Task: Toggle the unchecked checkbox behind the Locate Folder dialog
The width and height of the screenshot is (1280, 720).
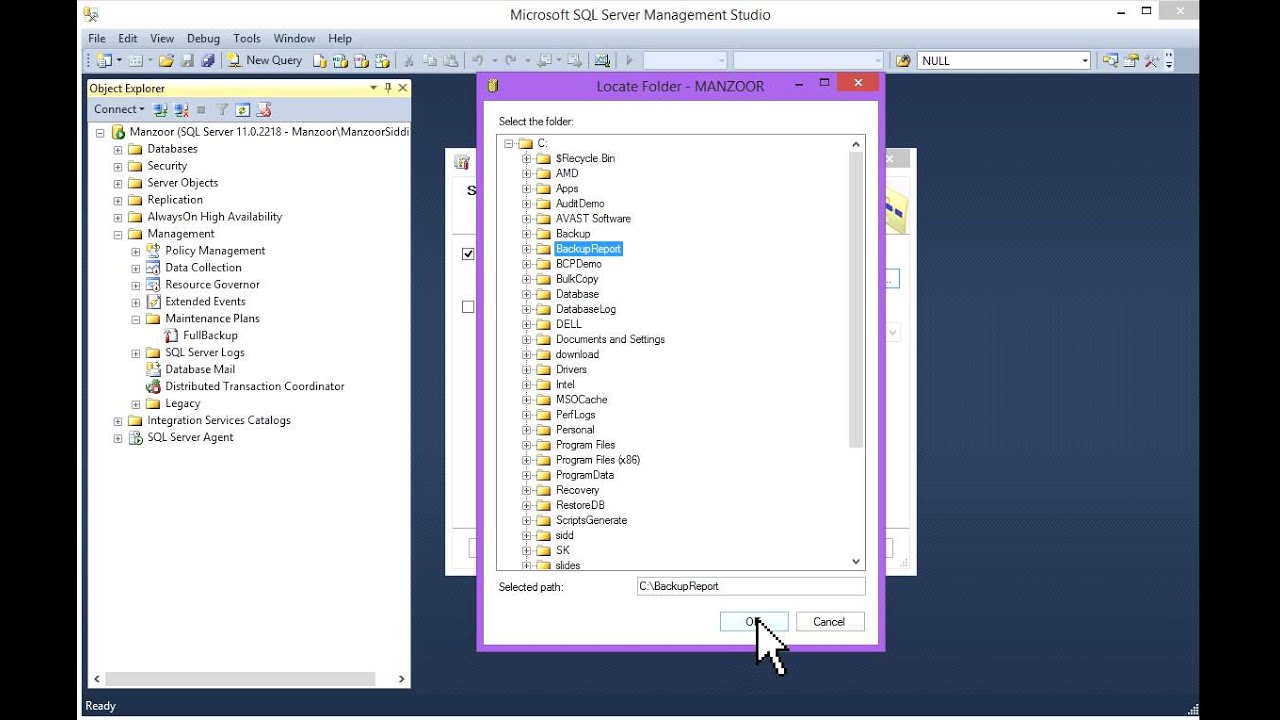Action: coord(468,307)
